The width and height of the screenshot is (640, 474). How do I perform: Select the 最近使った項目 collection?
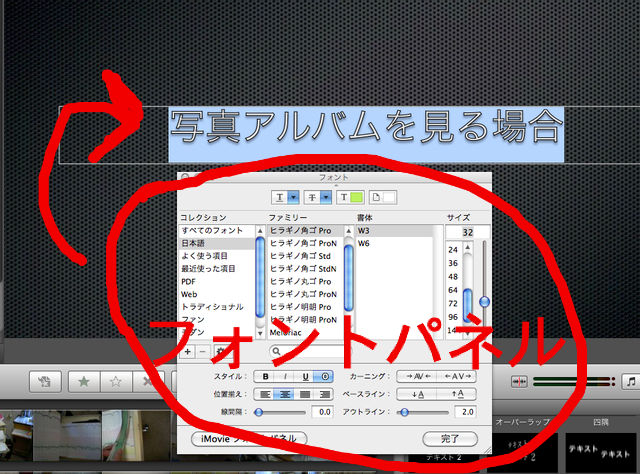click(x=217, y=269)
